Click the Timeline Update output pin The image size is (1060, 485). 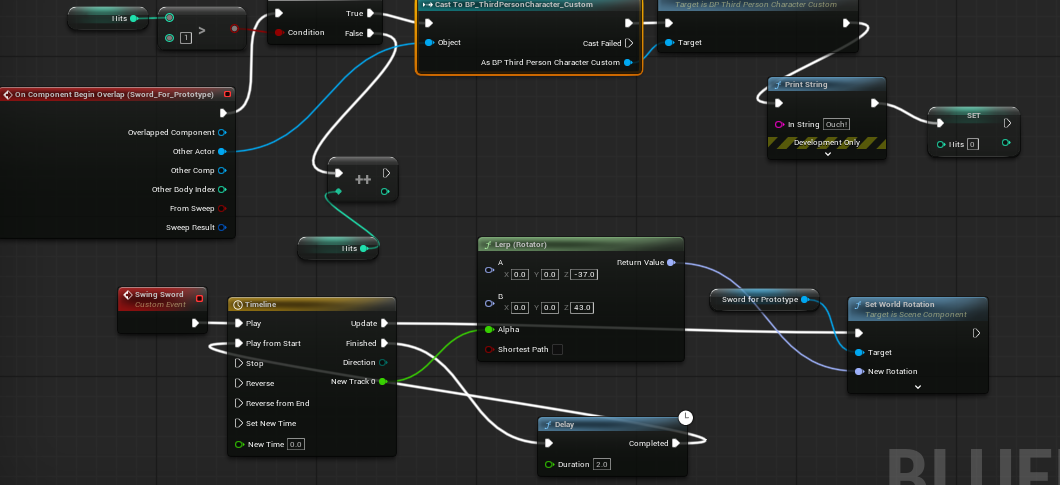(x=385, y=323)
